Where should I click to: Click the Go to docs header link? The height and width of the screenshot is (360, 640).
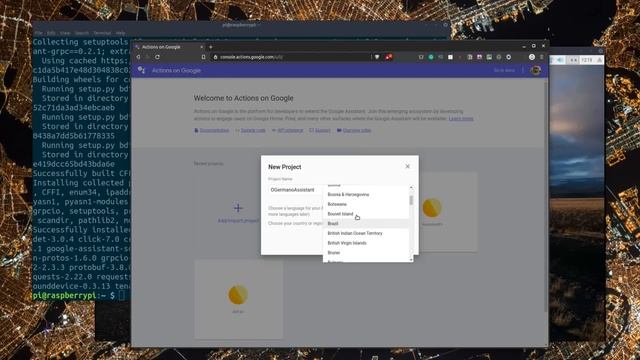click(504, 70)
